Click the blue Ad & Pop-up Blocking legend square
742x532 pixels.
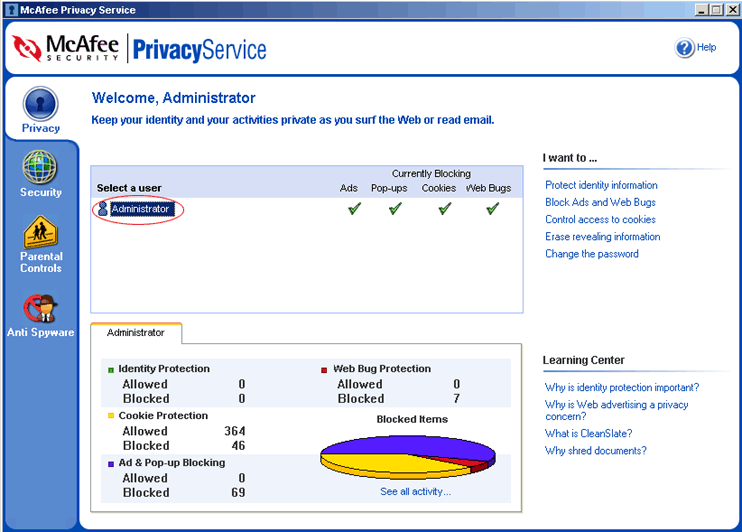[x=111, y=464]
